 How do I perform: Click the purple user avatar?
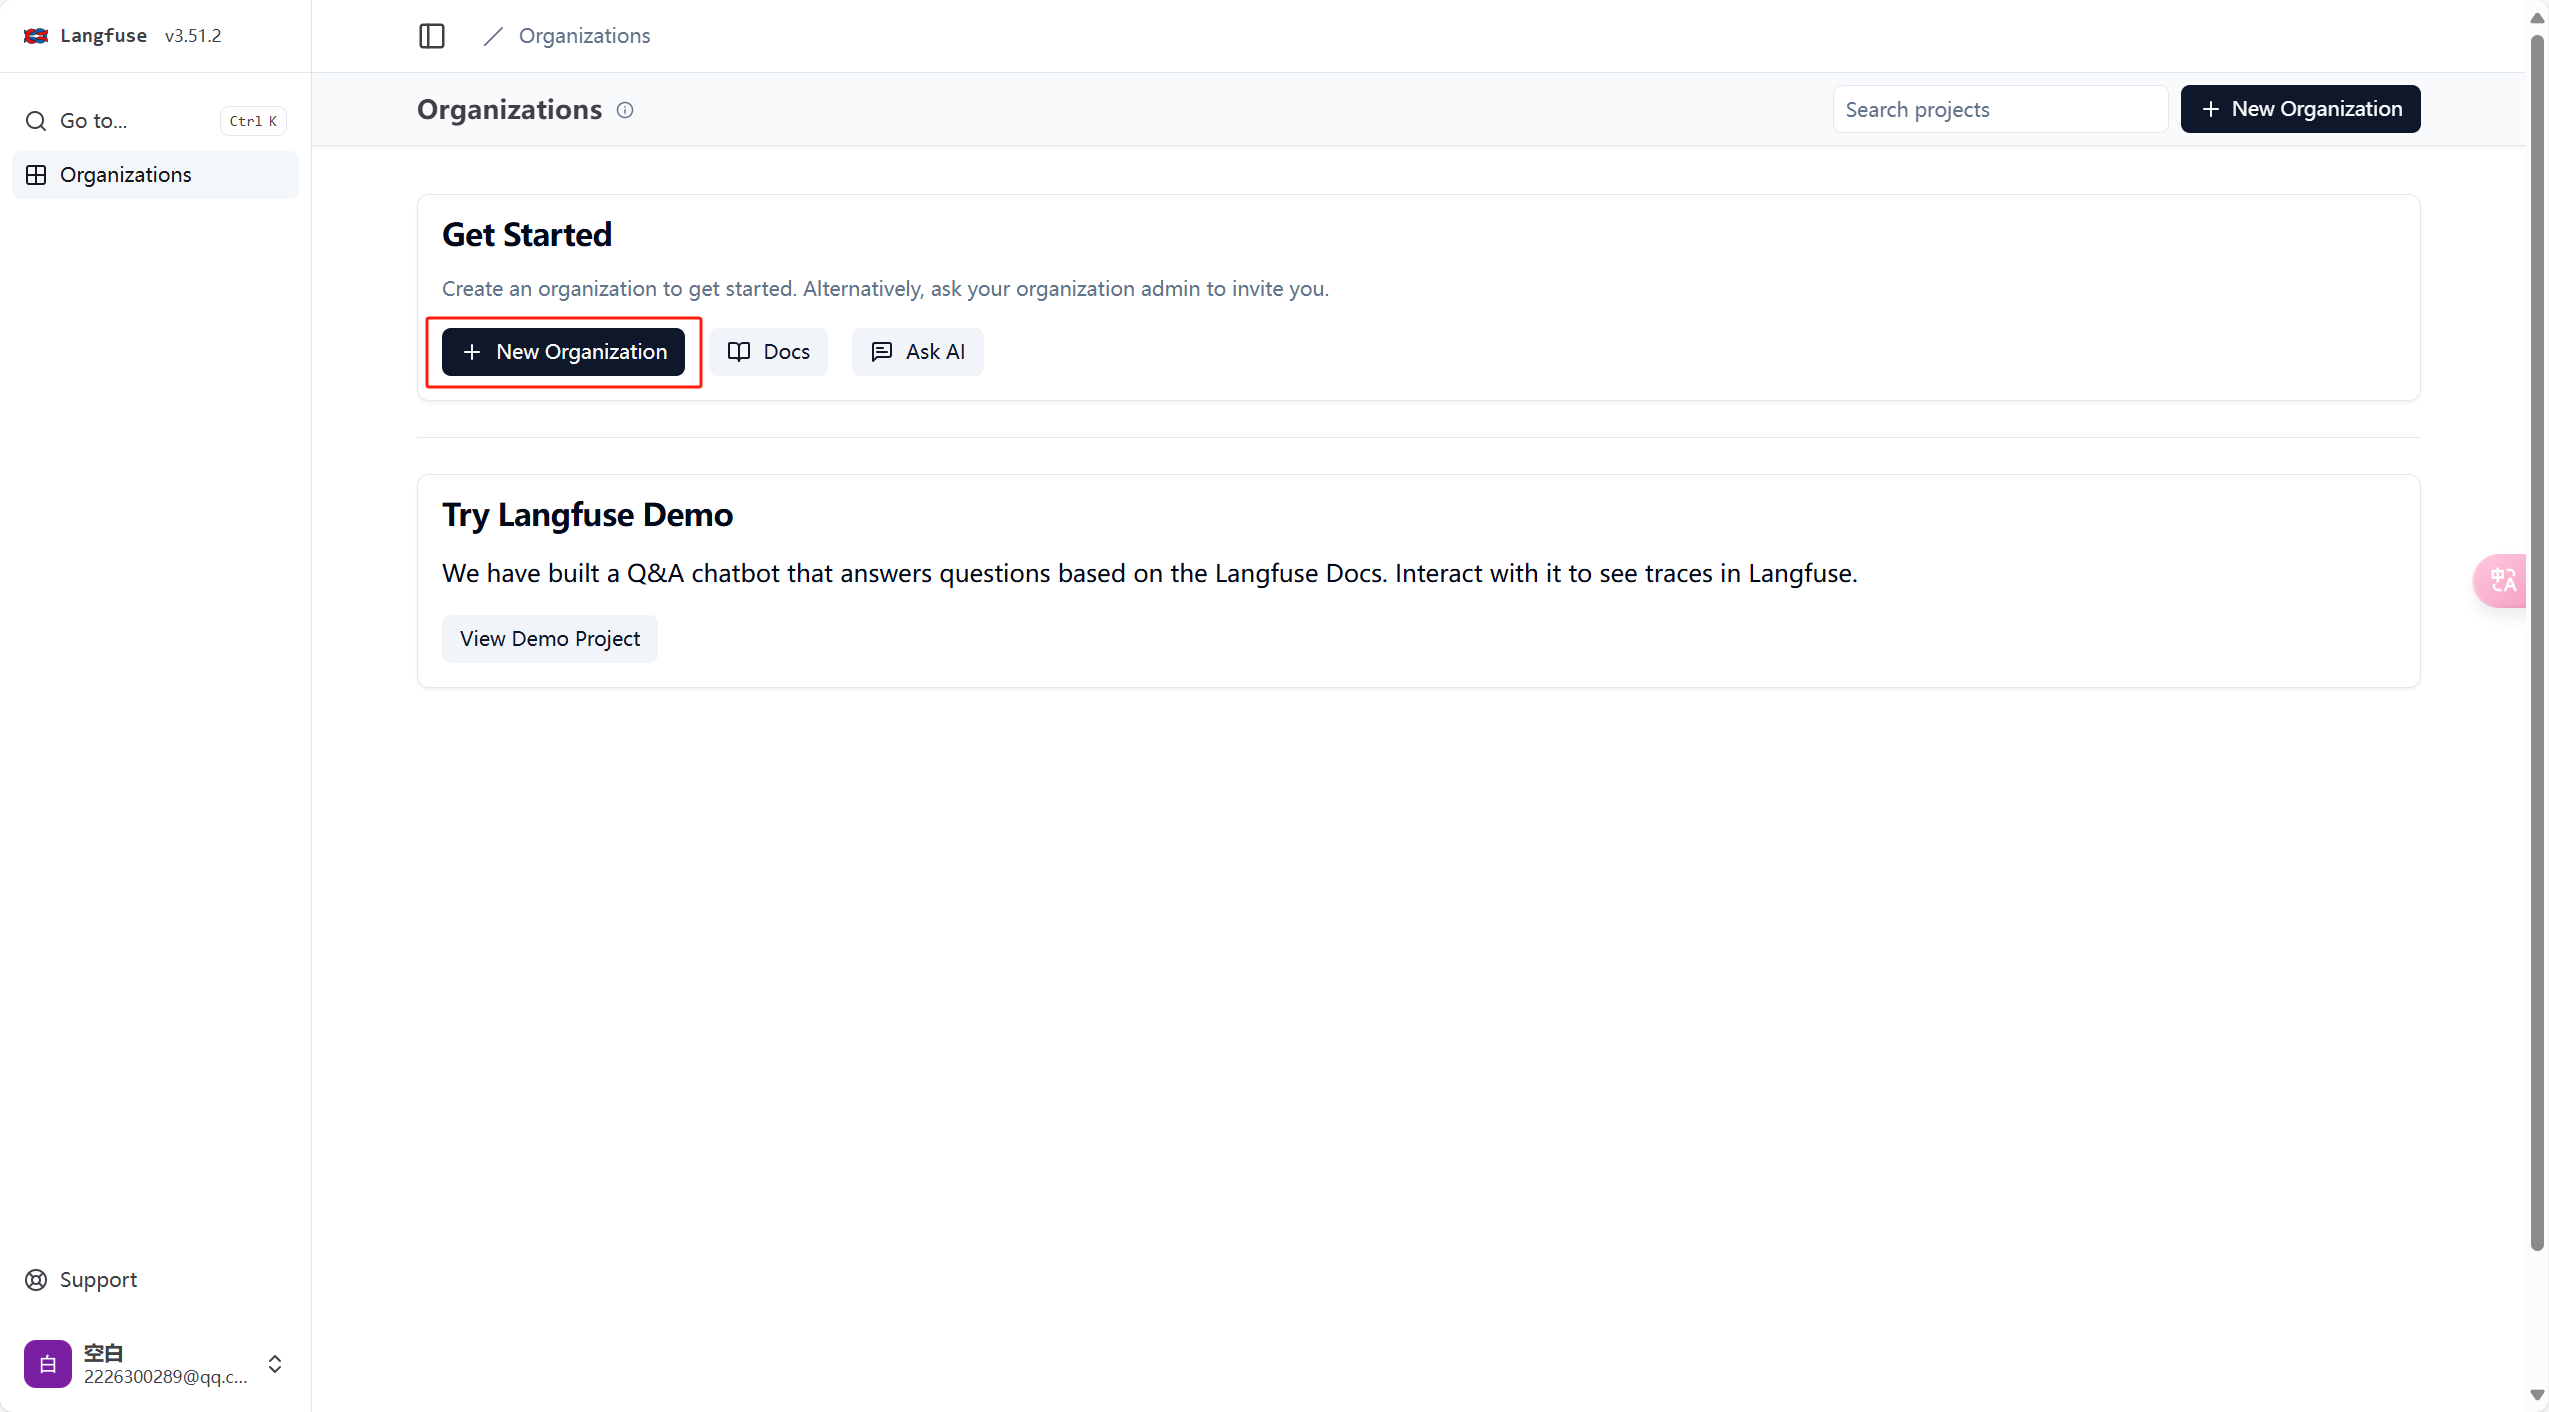pos(48,1364)
